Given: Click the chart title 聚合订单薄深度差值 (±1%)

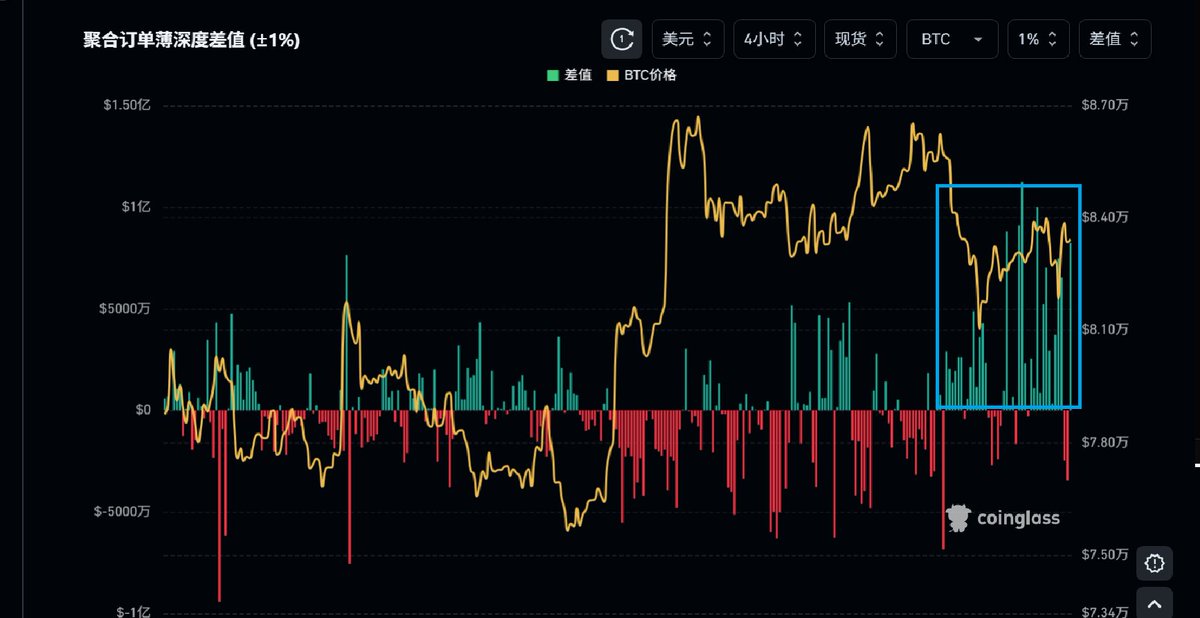Looking at the screenshot, I should [x=192, y=40].
